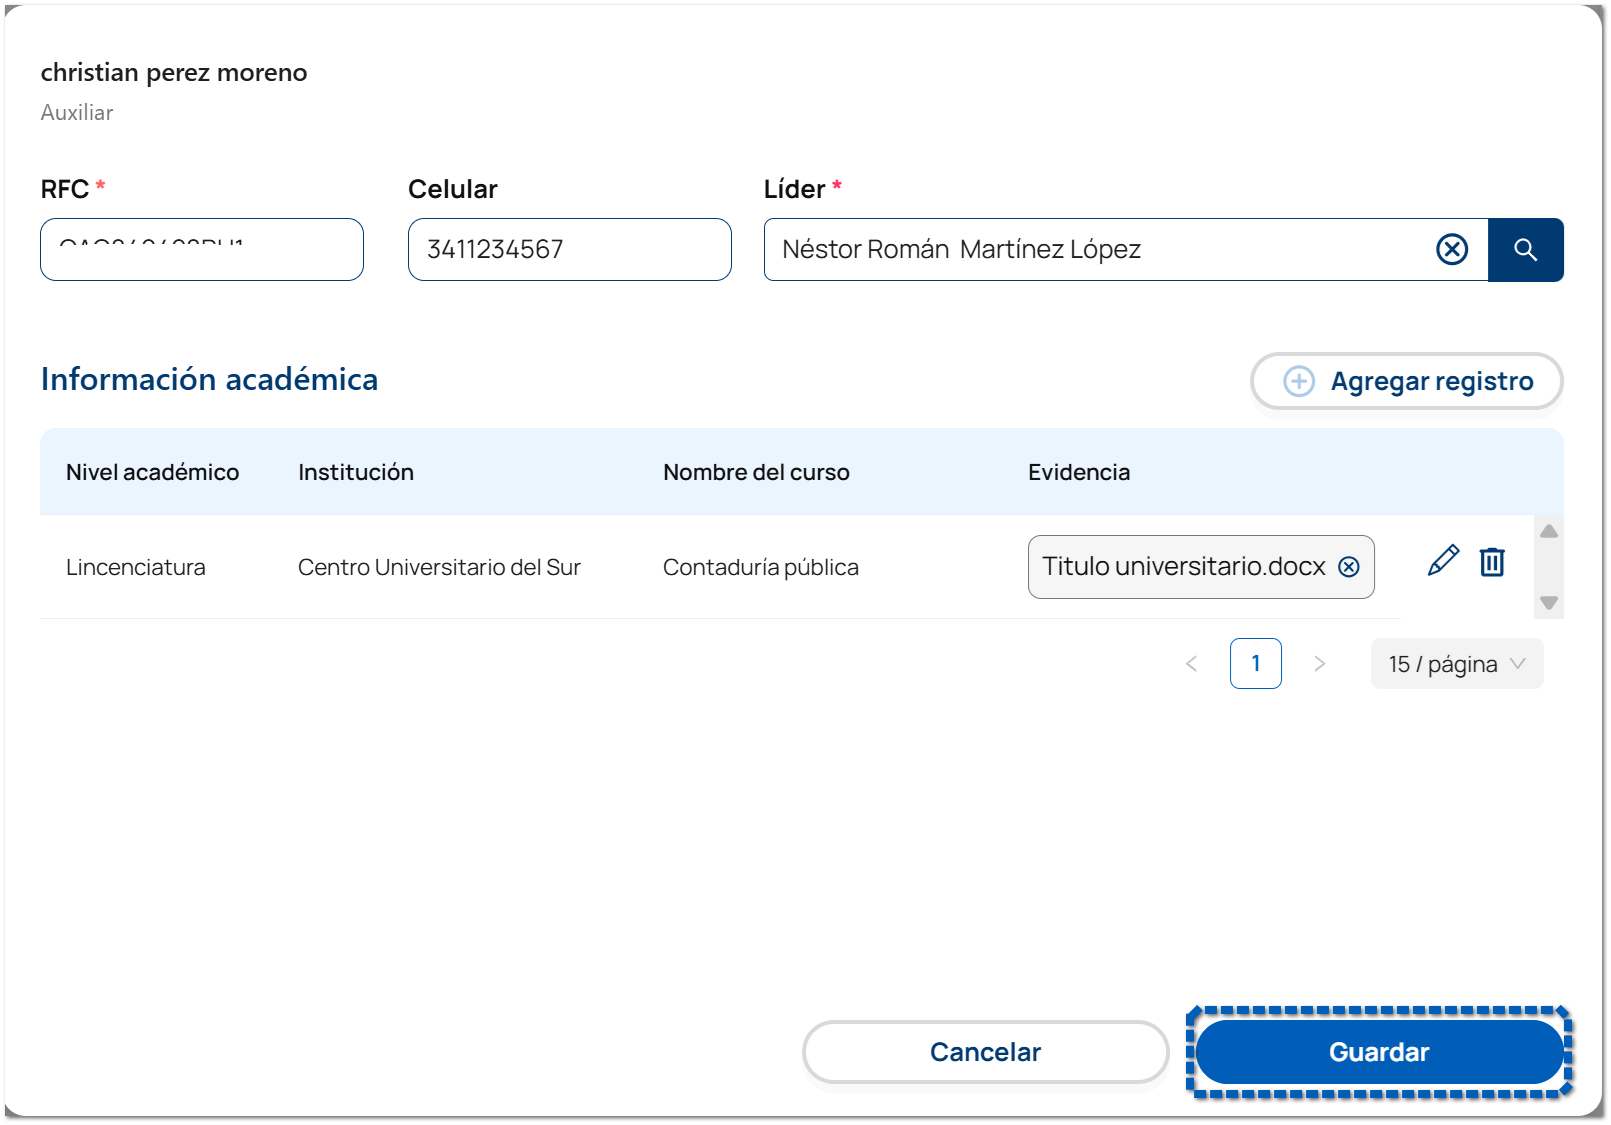Remove the Titulo universitario.docx attachment
The image size is (1611, 1125).
tap(1349, 567)
